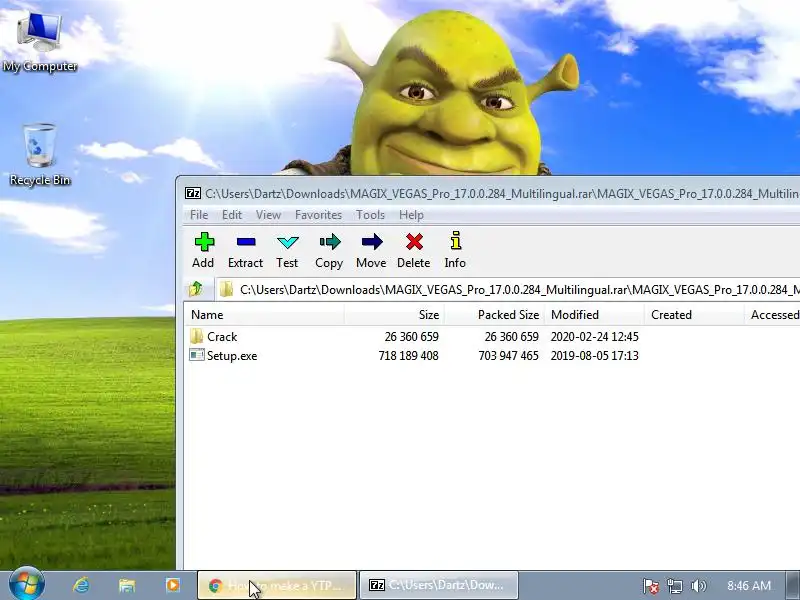
Task: Open the Tools menu
Action: point(370,215)
